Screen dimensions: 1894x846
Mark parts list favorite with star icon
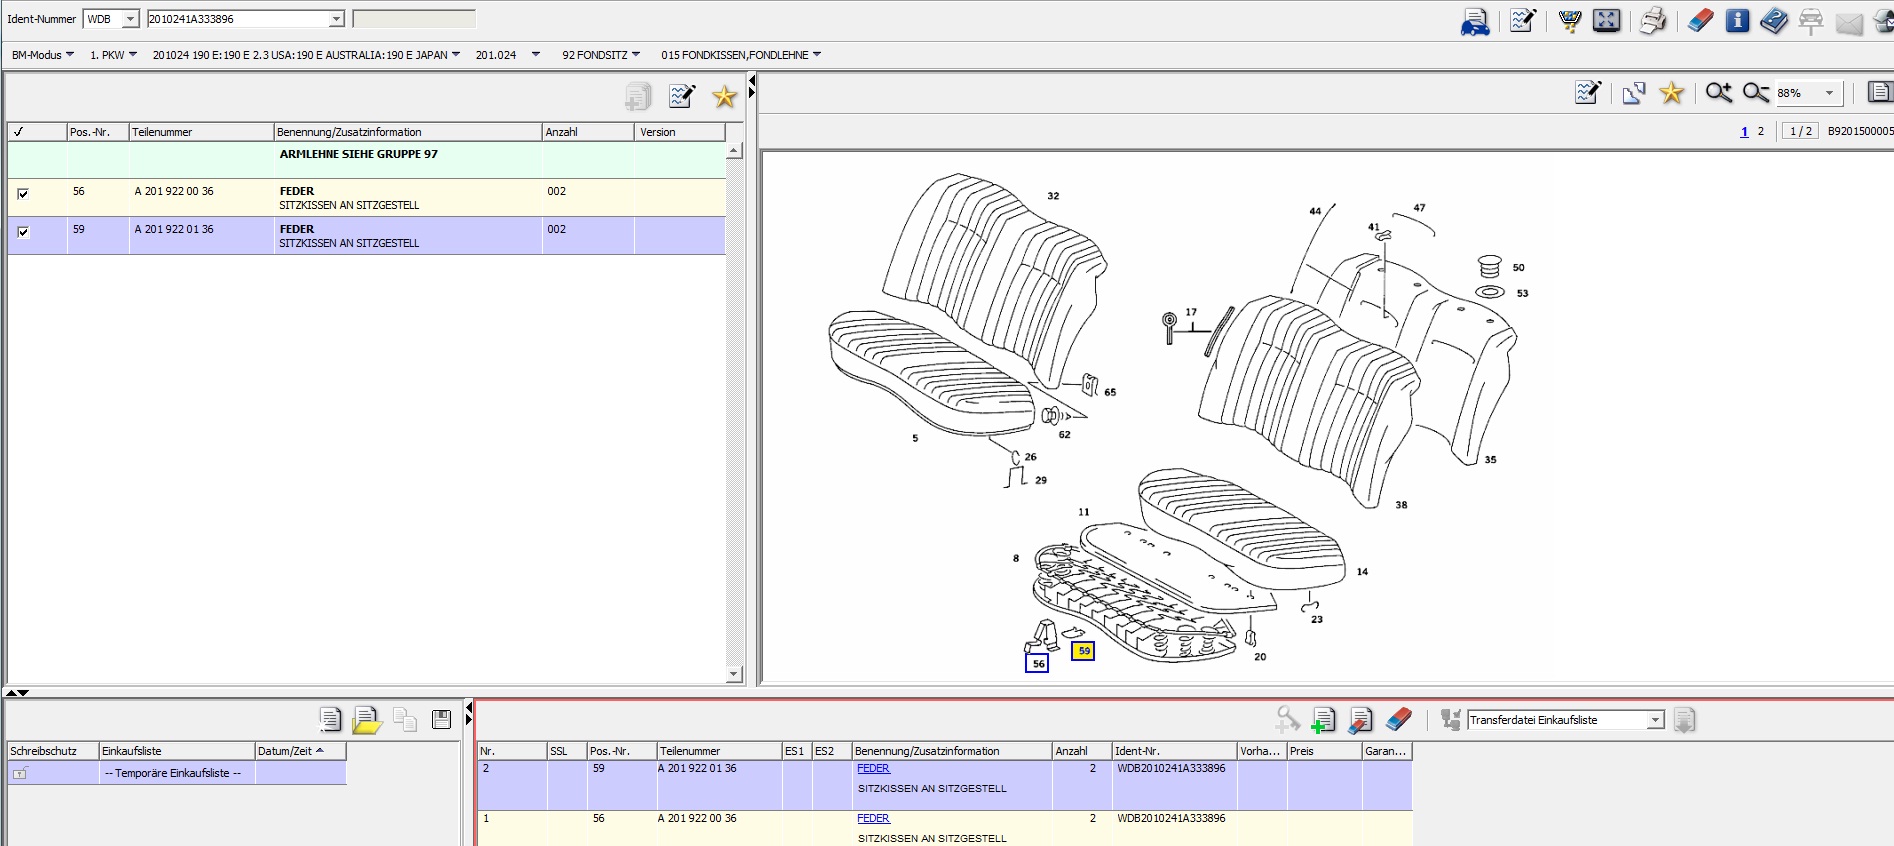[724, 96]
